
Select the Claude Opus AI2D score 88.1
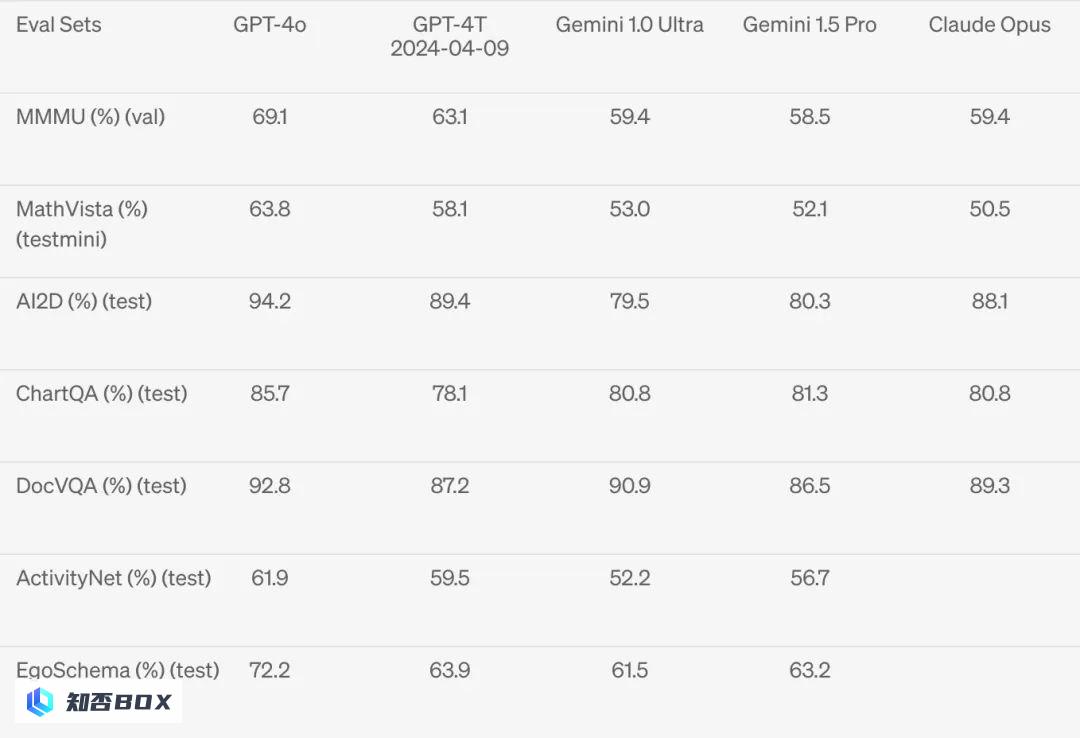(x=990, y=301)
